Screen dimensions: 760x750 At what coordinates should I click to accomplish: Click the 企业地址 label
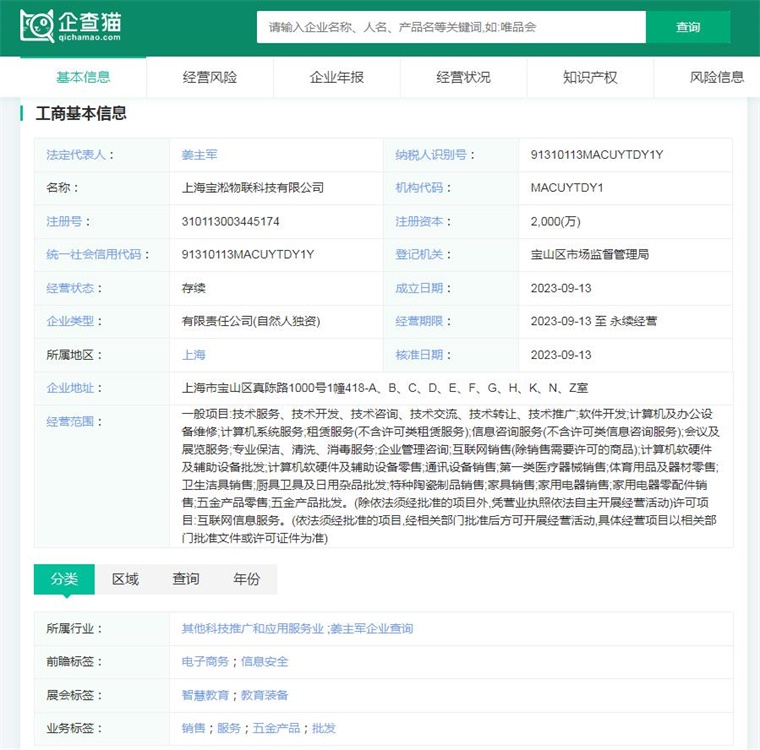click(70, 388)
